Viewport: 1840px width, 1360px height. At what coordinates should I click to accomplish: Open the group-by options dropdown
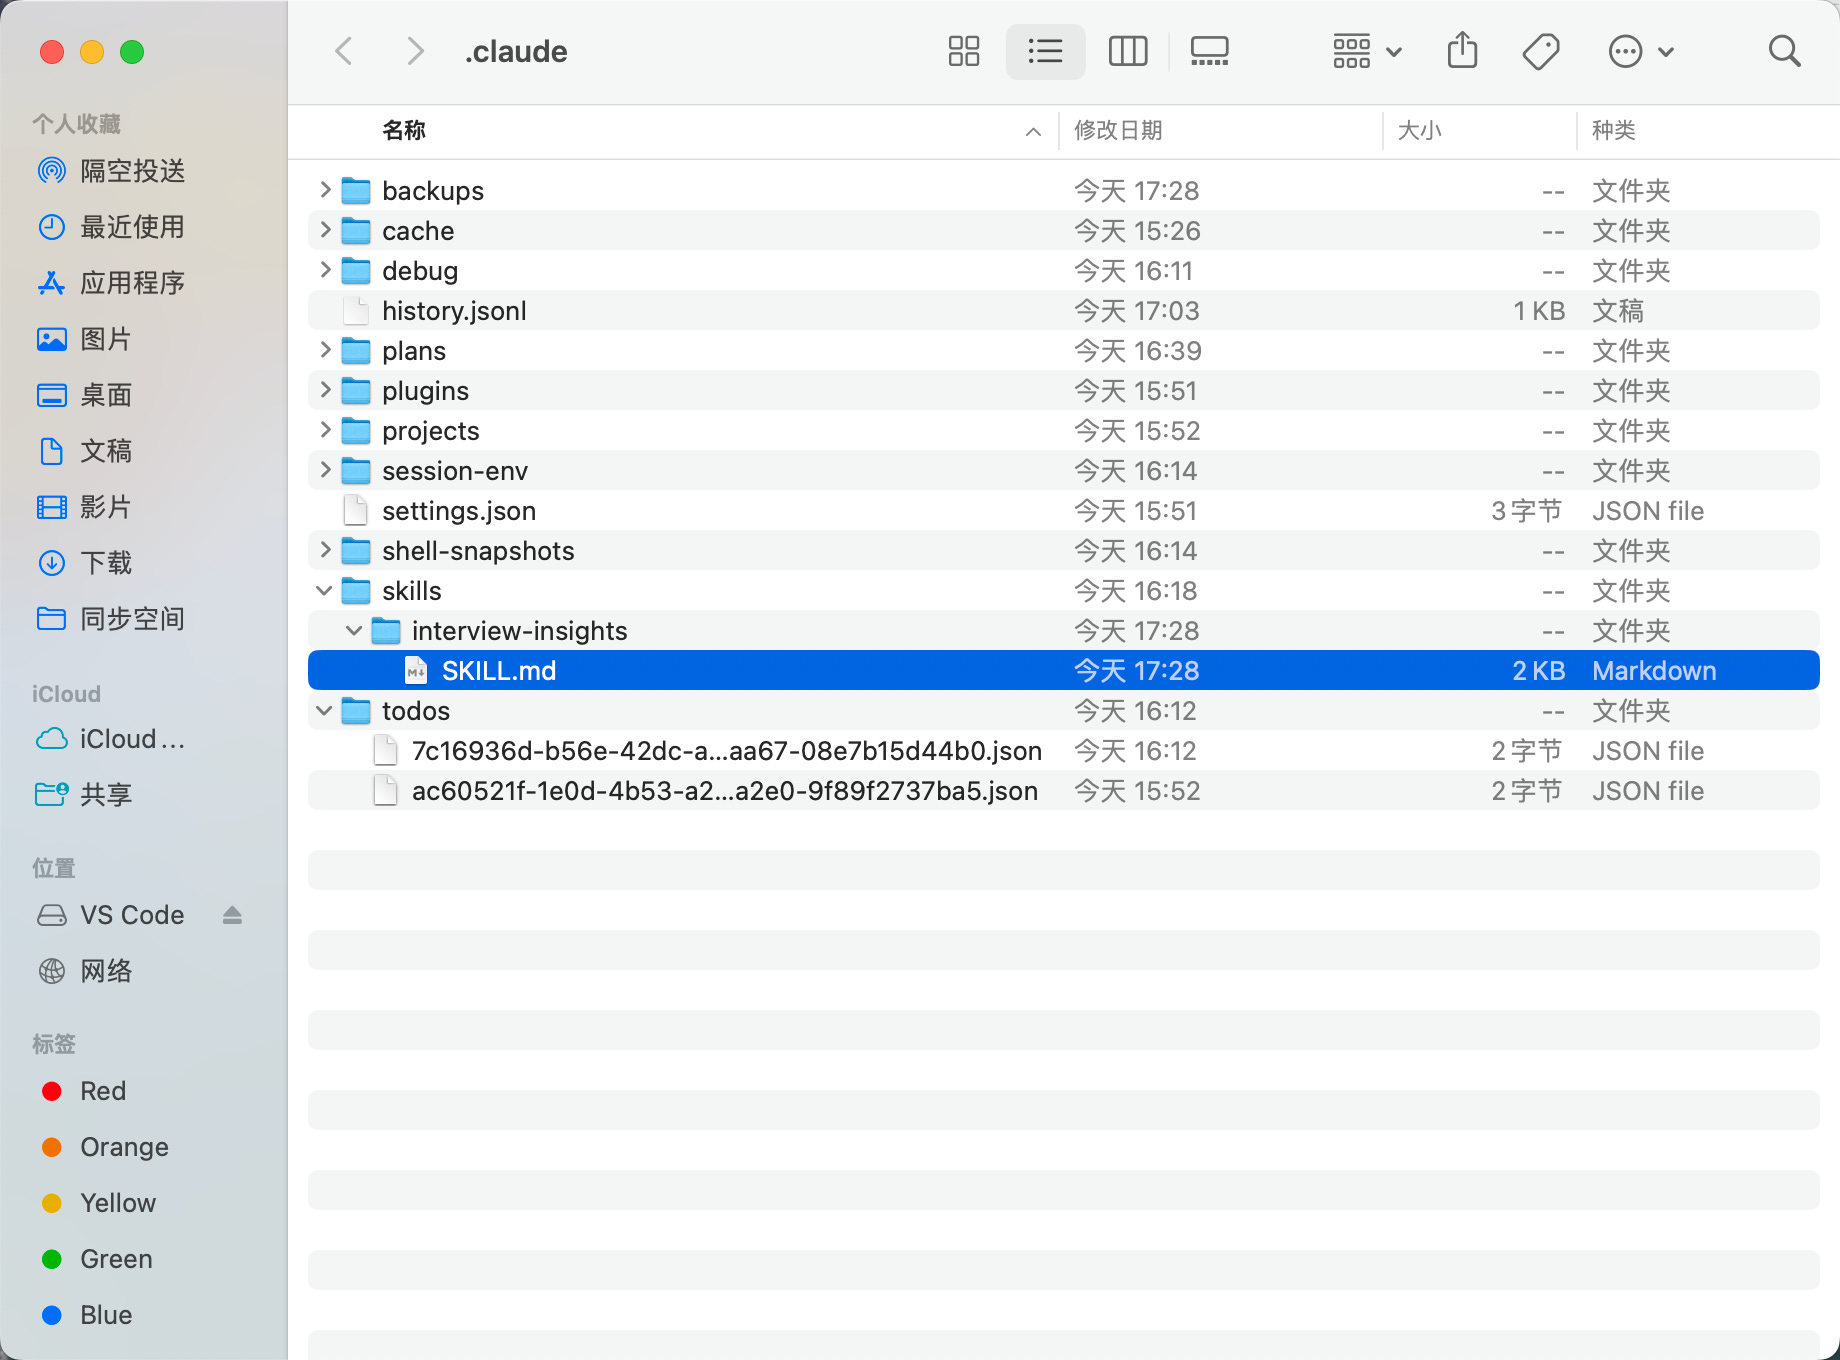pos(1367,51)
